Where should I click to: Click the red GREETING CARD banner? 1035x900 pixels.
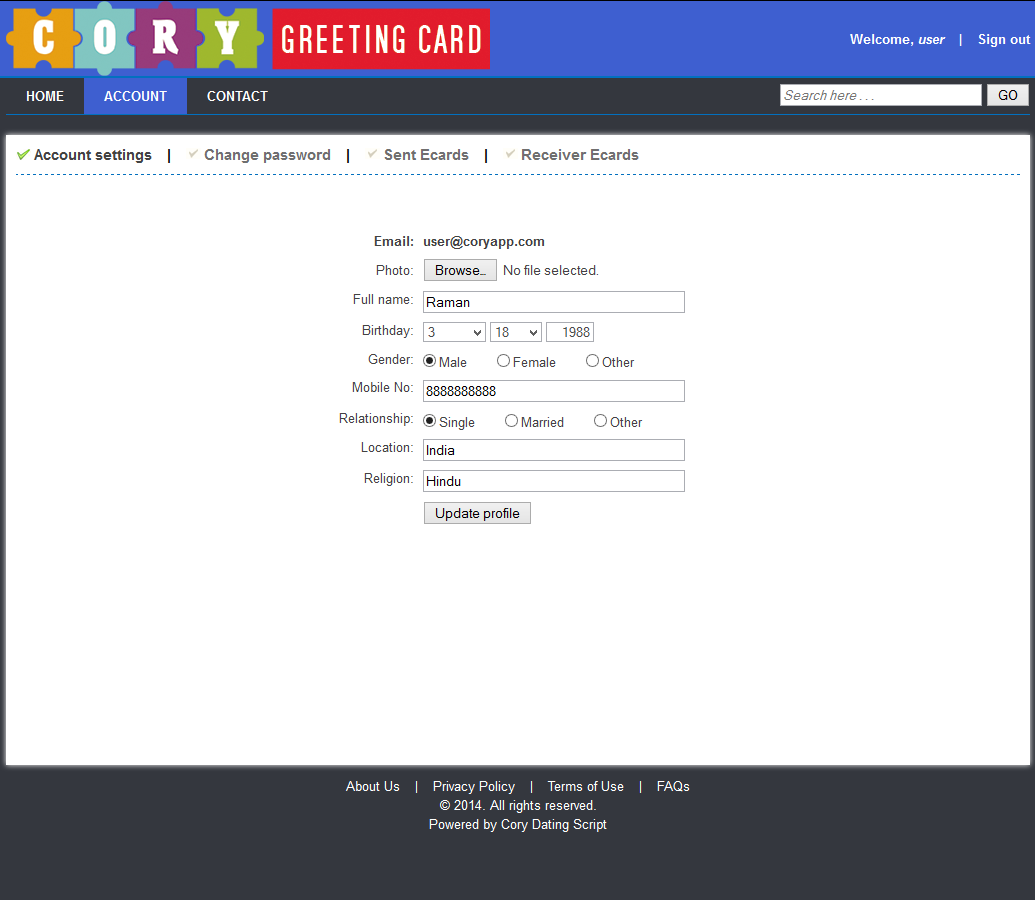(380, 38)
